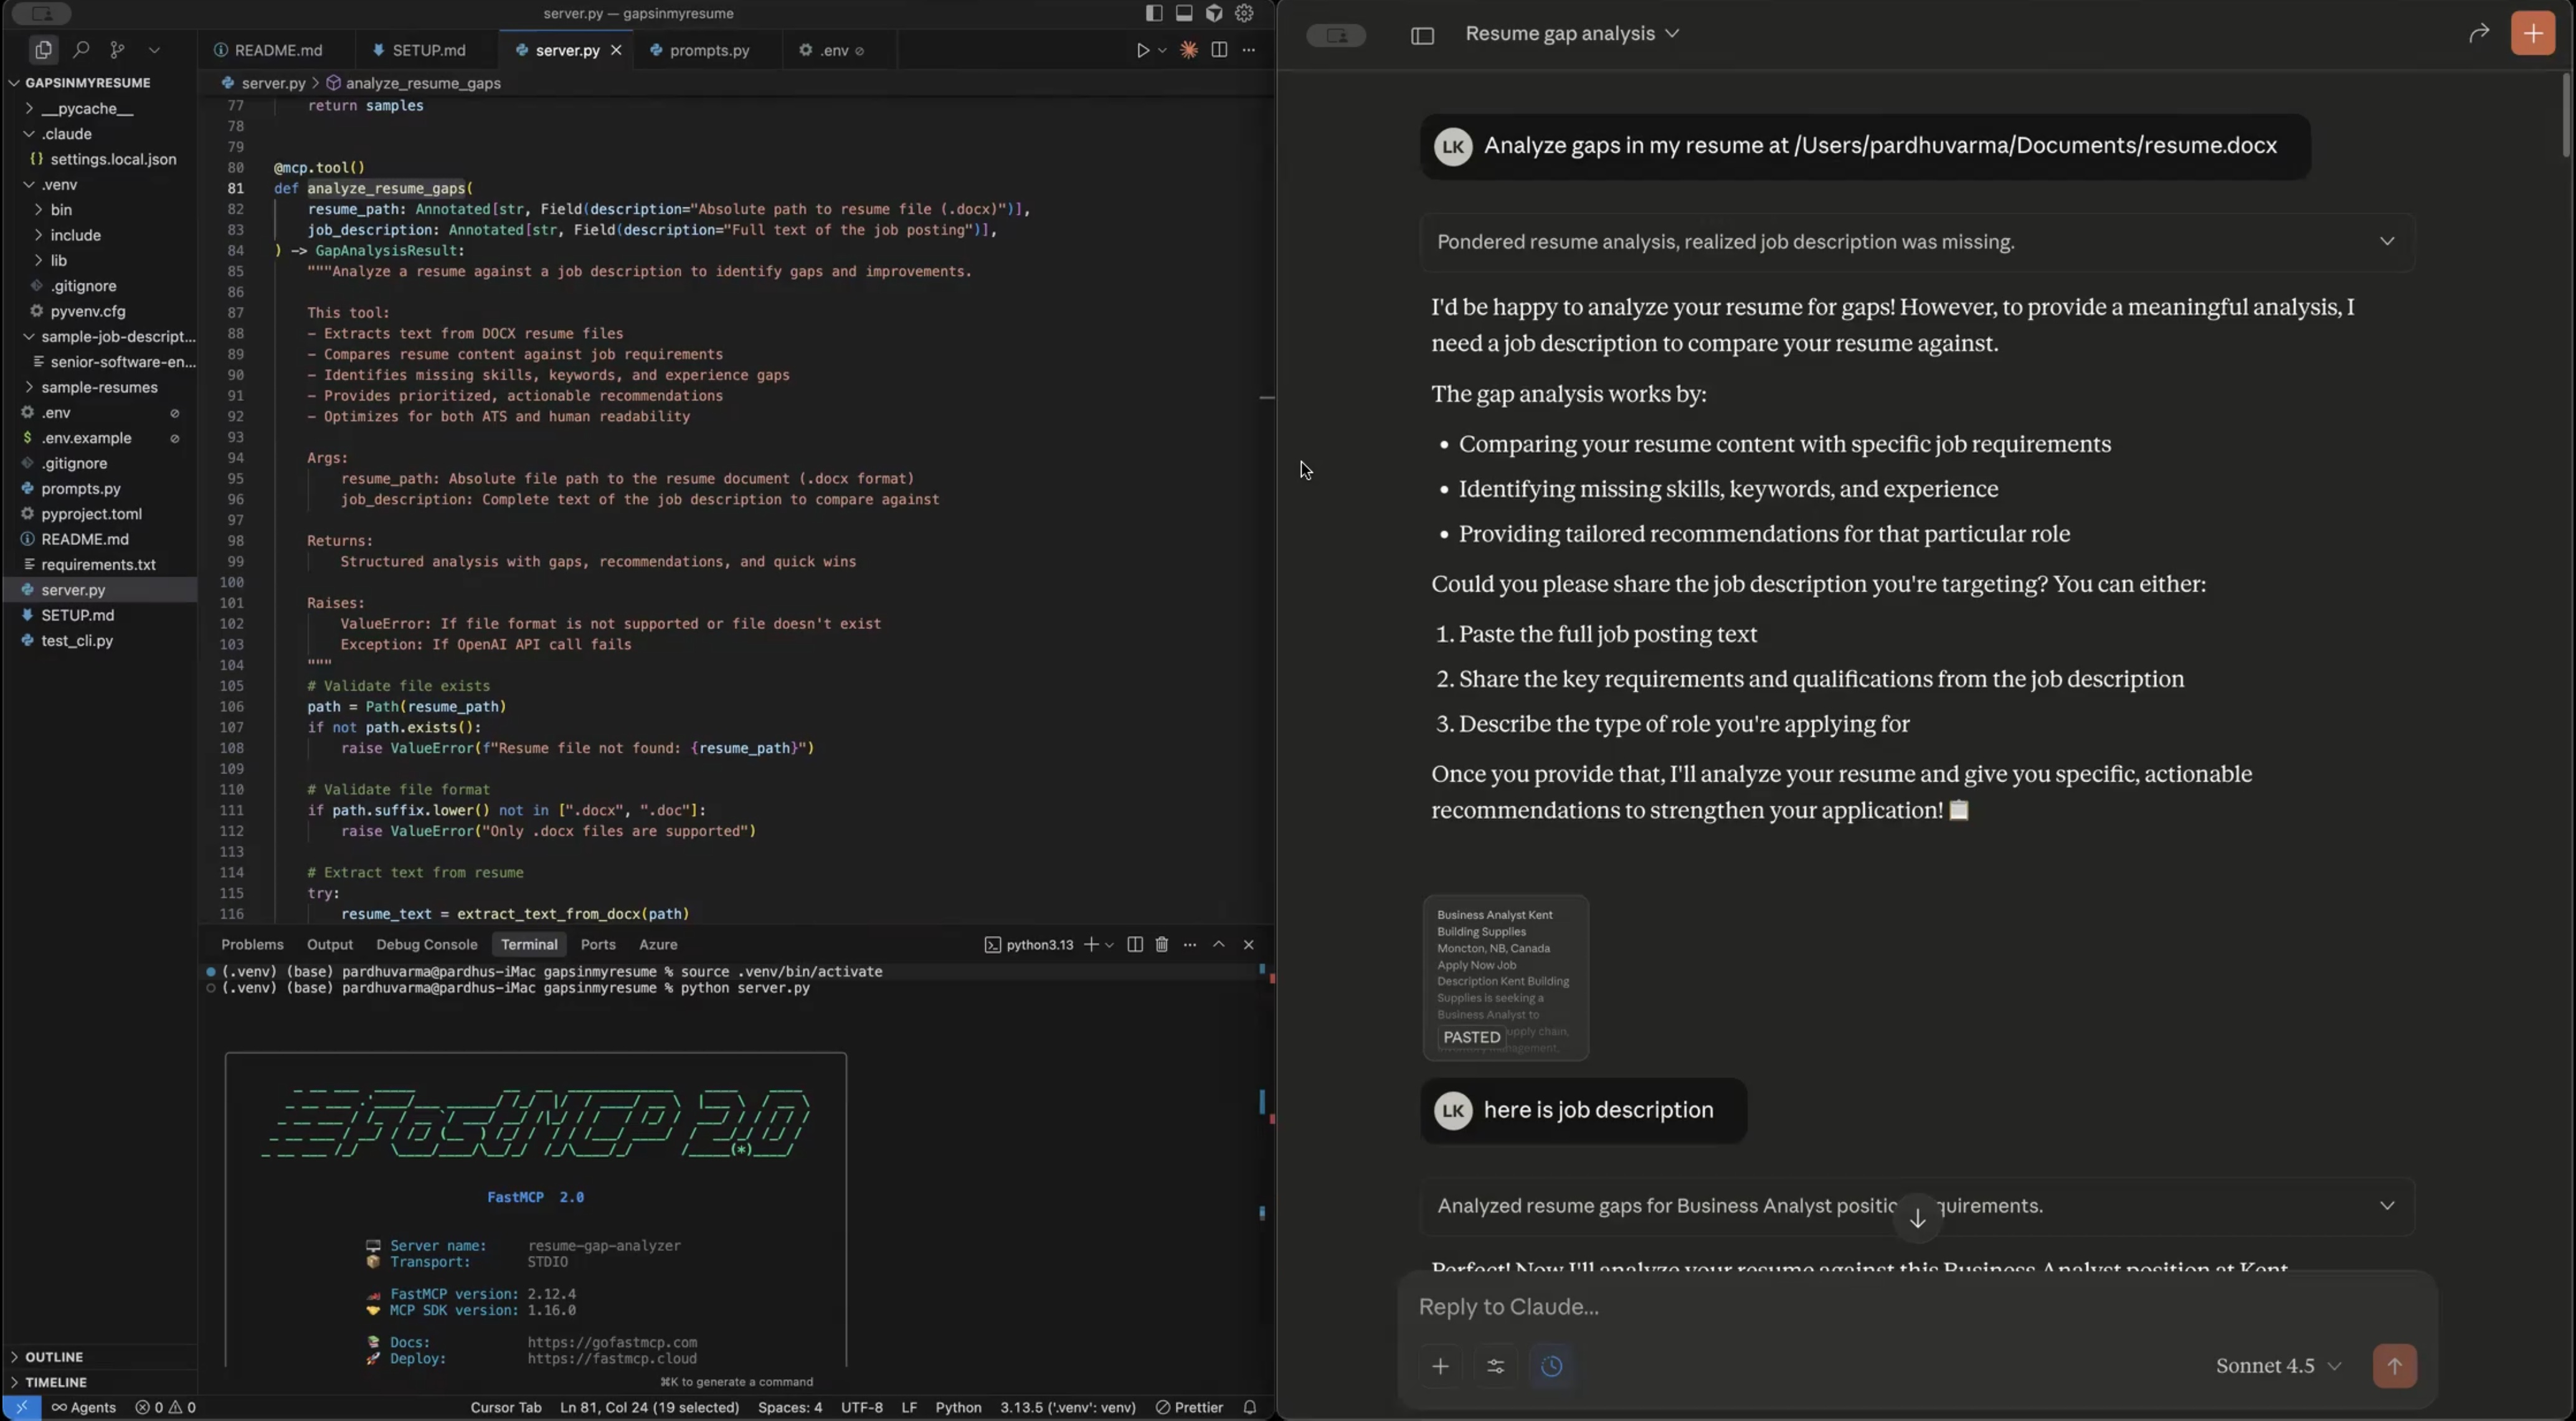Send message with orange arrow button

(x=2394, y=1366)
